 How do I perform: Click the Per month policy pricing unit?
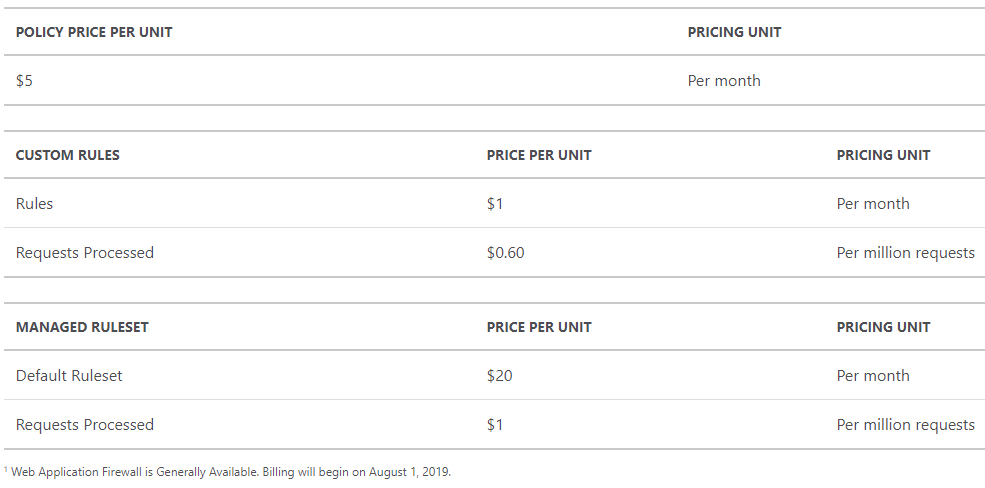click(x=724, y=80)
